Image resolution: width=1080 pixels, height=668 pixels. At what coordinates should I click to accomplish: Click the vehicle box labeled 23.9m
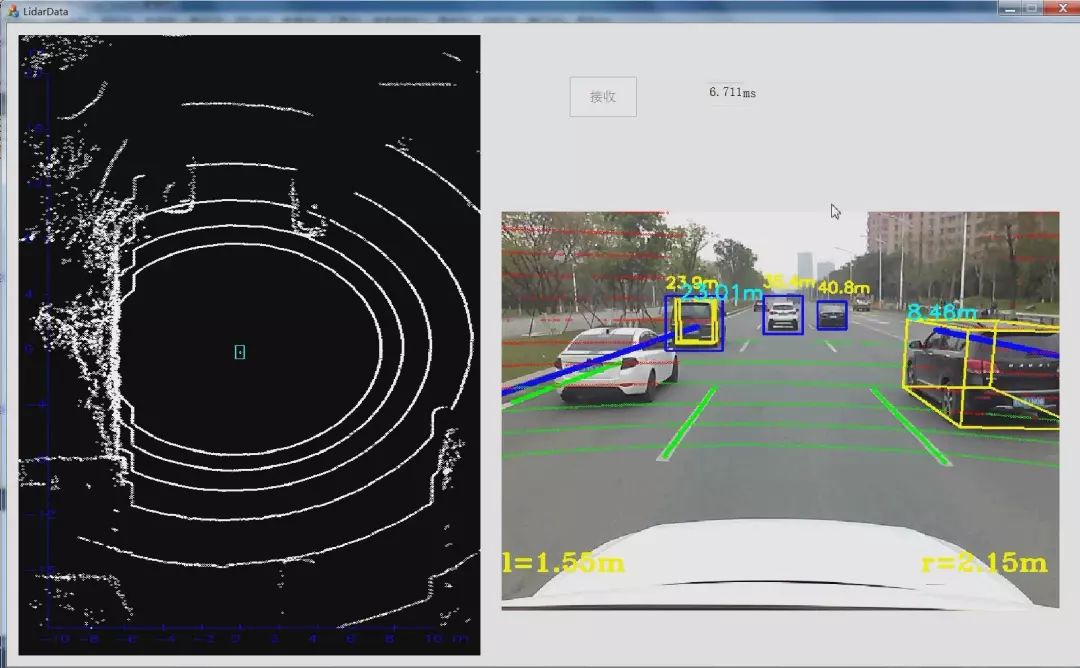(x=694, y=322)
